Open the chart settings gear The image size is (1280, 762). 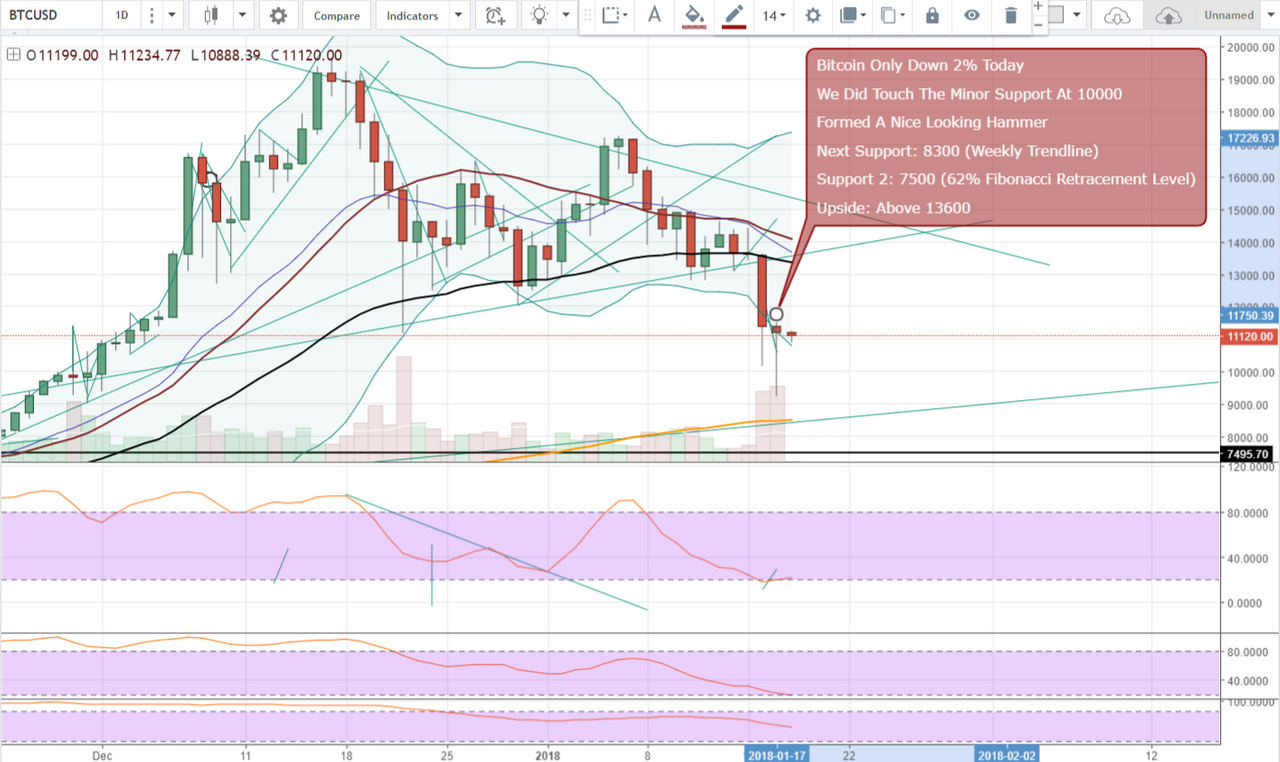tap(278, 15)
